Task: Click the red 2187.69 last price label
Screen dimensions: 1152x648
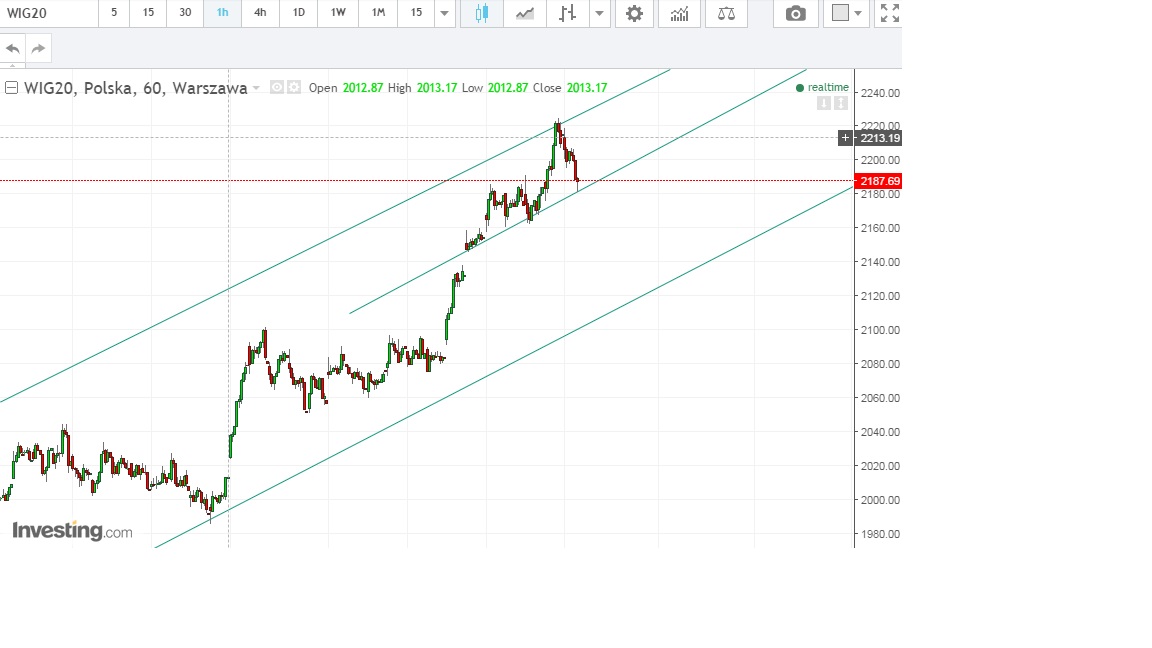Action: pyautogui.click(x=878, y=181)
